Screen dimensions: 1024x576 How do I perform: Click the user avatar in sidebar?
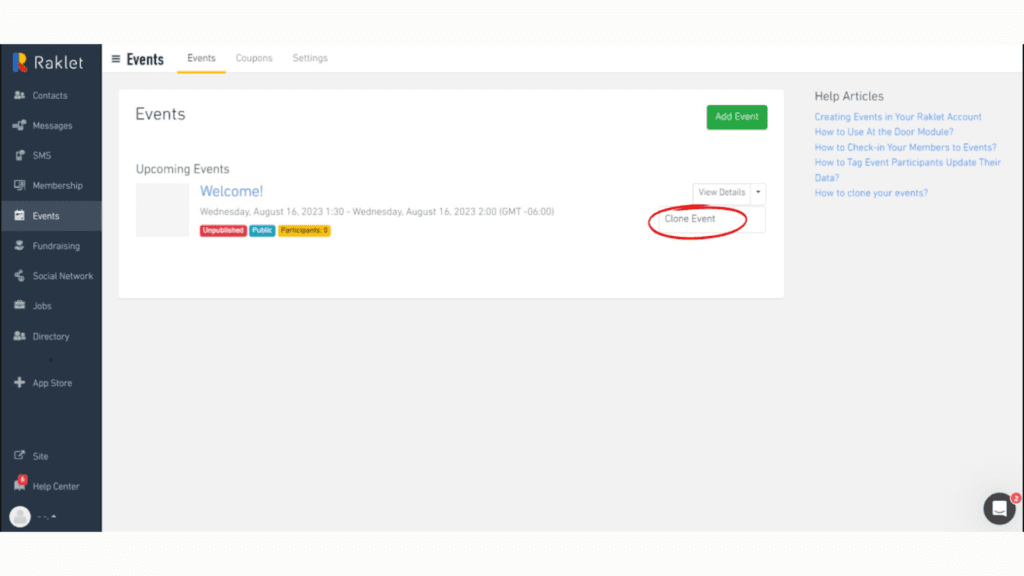[20, 517]
